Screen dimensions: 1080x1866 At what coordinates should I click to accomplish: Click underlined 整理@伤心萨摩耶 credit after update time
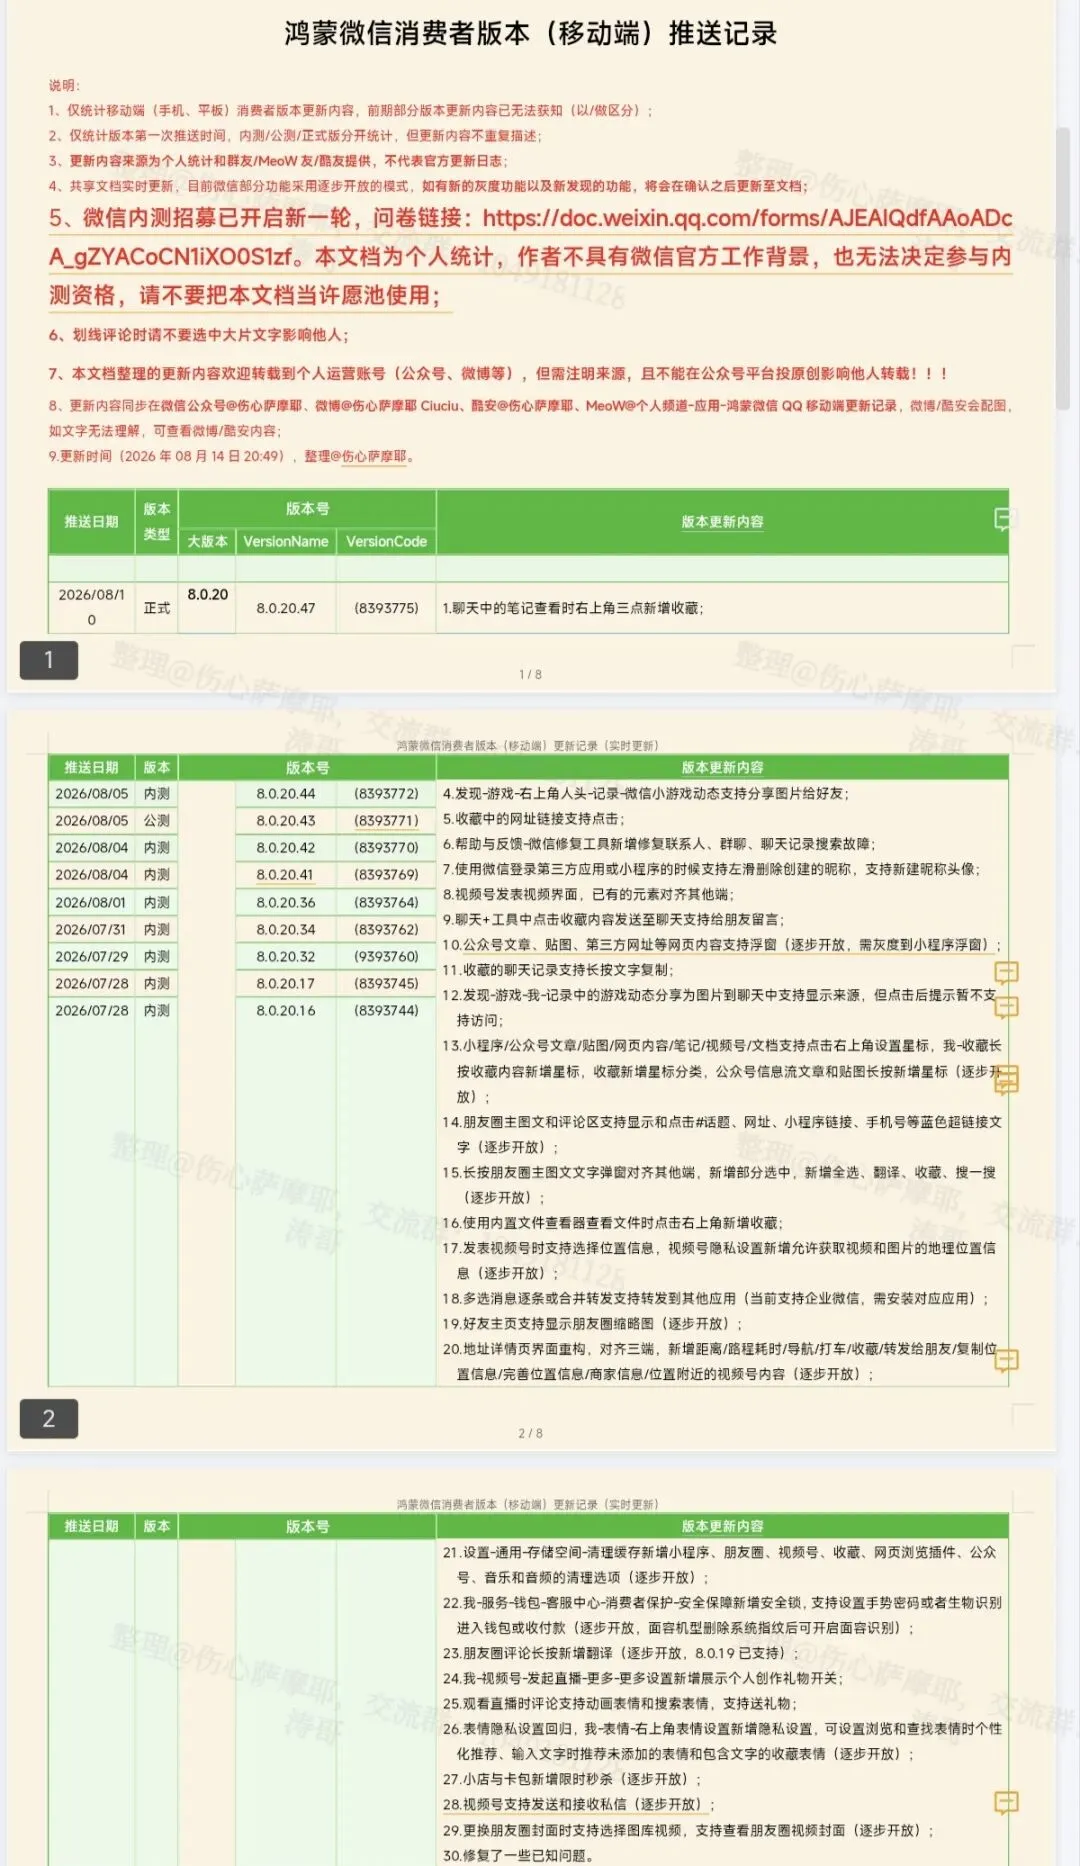355,456
